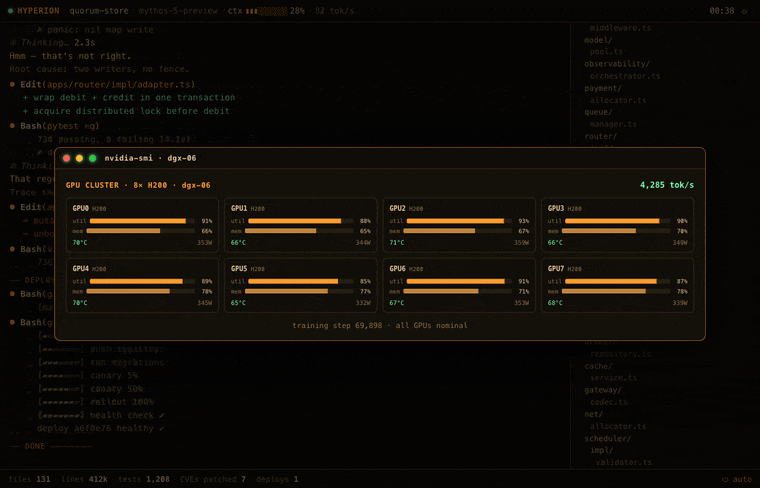Click the GPU2 mem bar

click(457, 231)
